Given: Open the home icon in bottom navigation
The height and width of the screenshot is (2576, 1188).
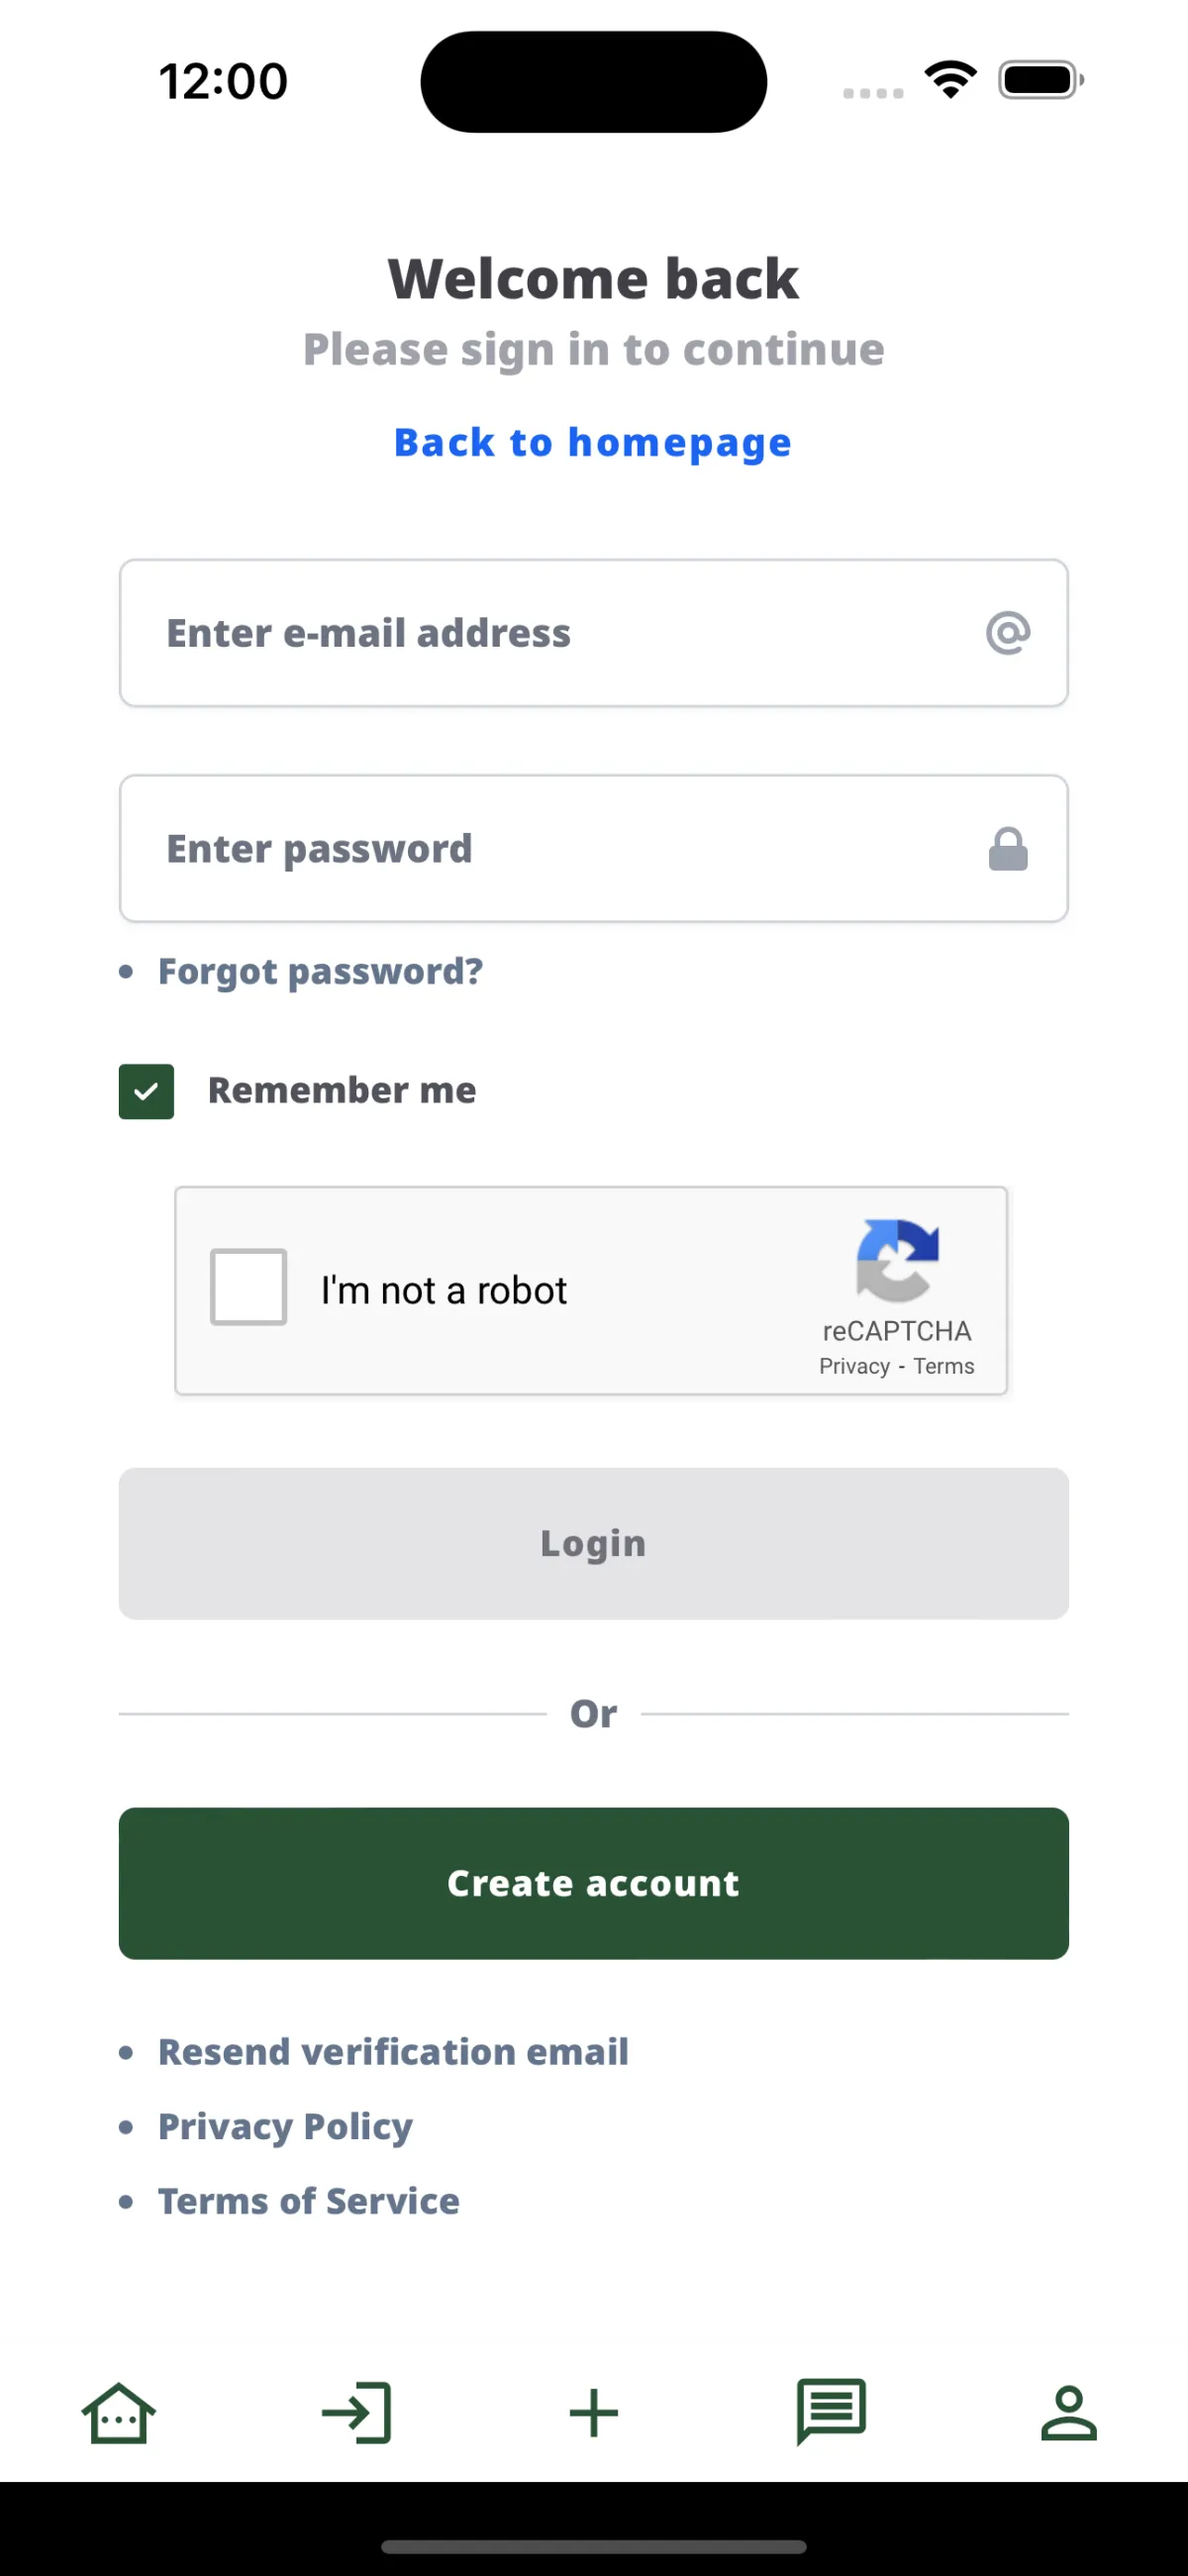Looking at the screenshot, I should coord(118,2413).
